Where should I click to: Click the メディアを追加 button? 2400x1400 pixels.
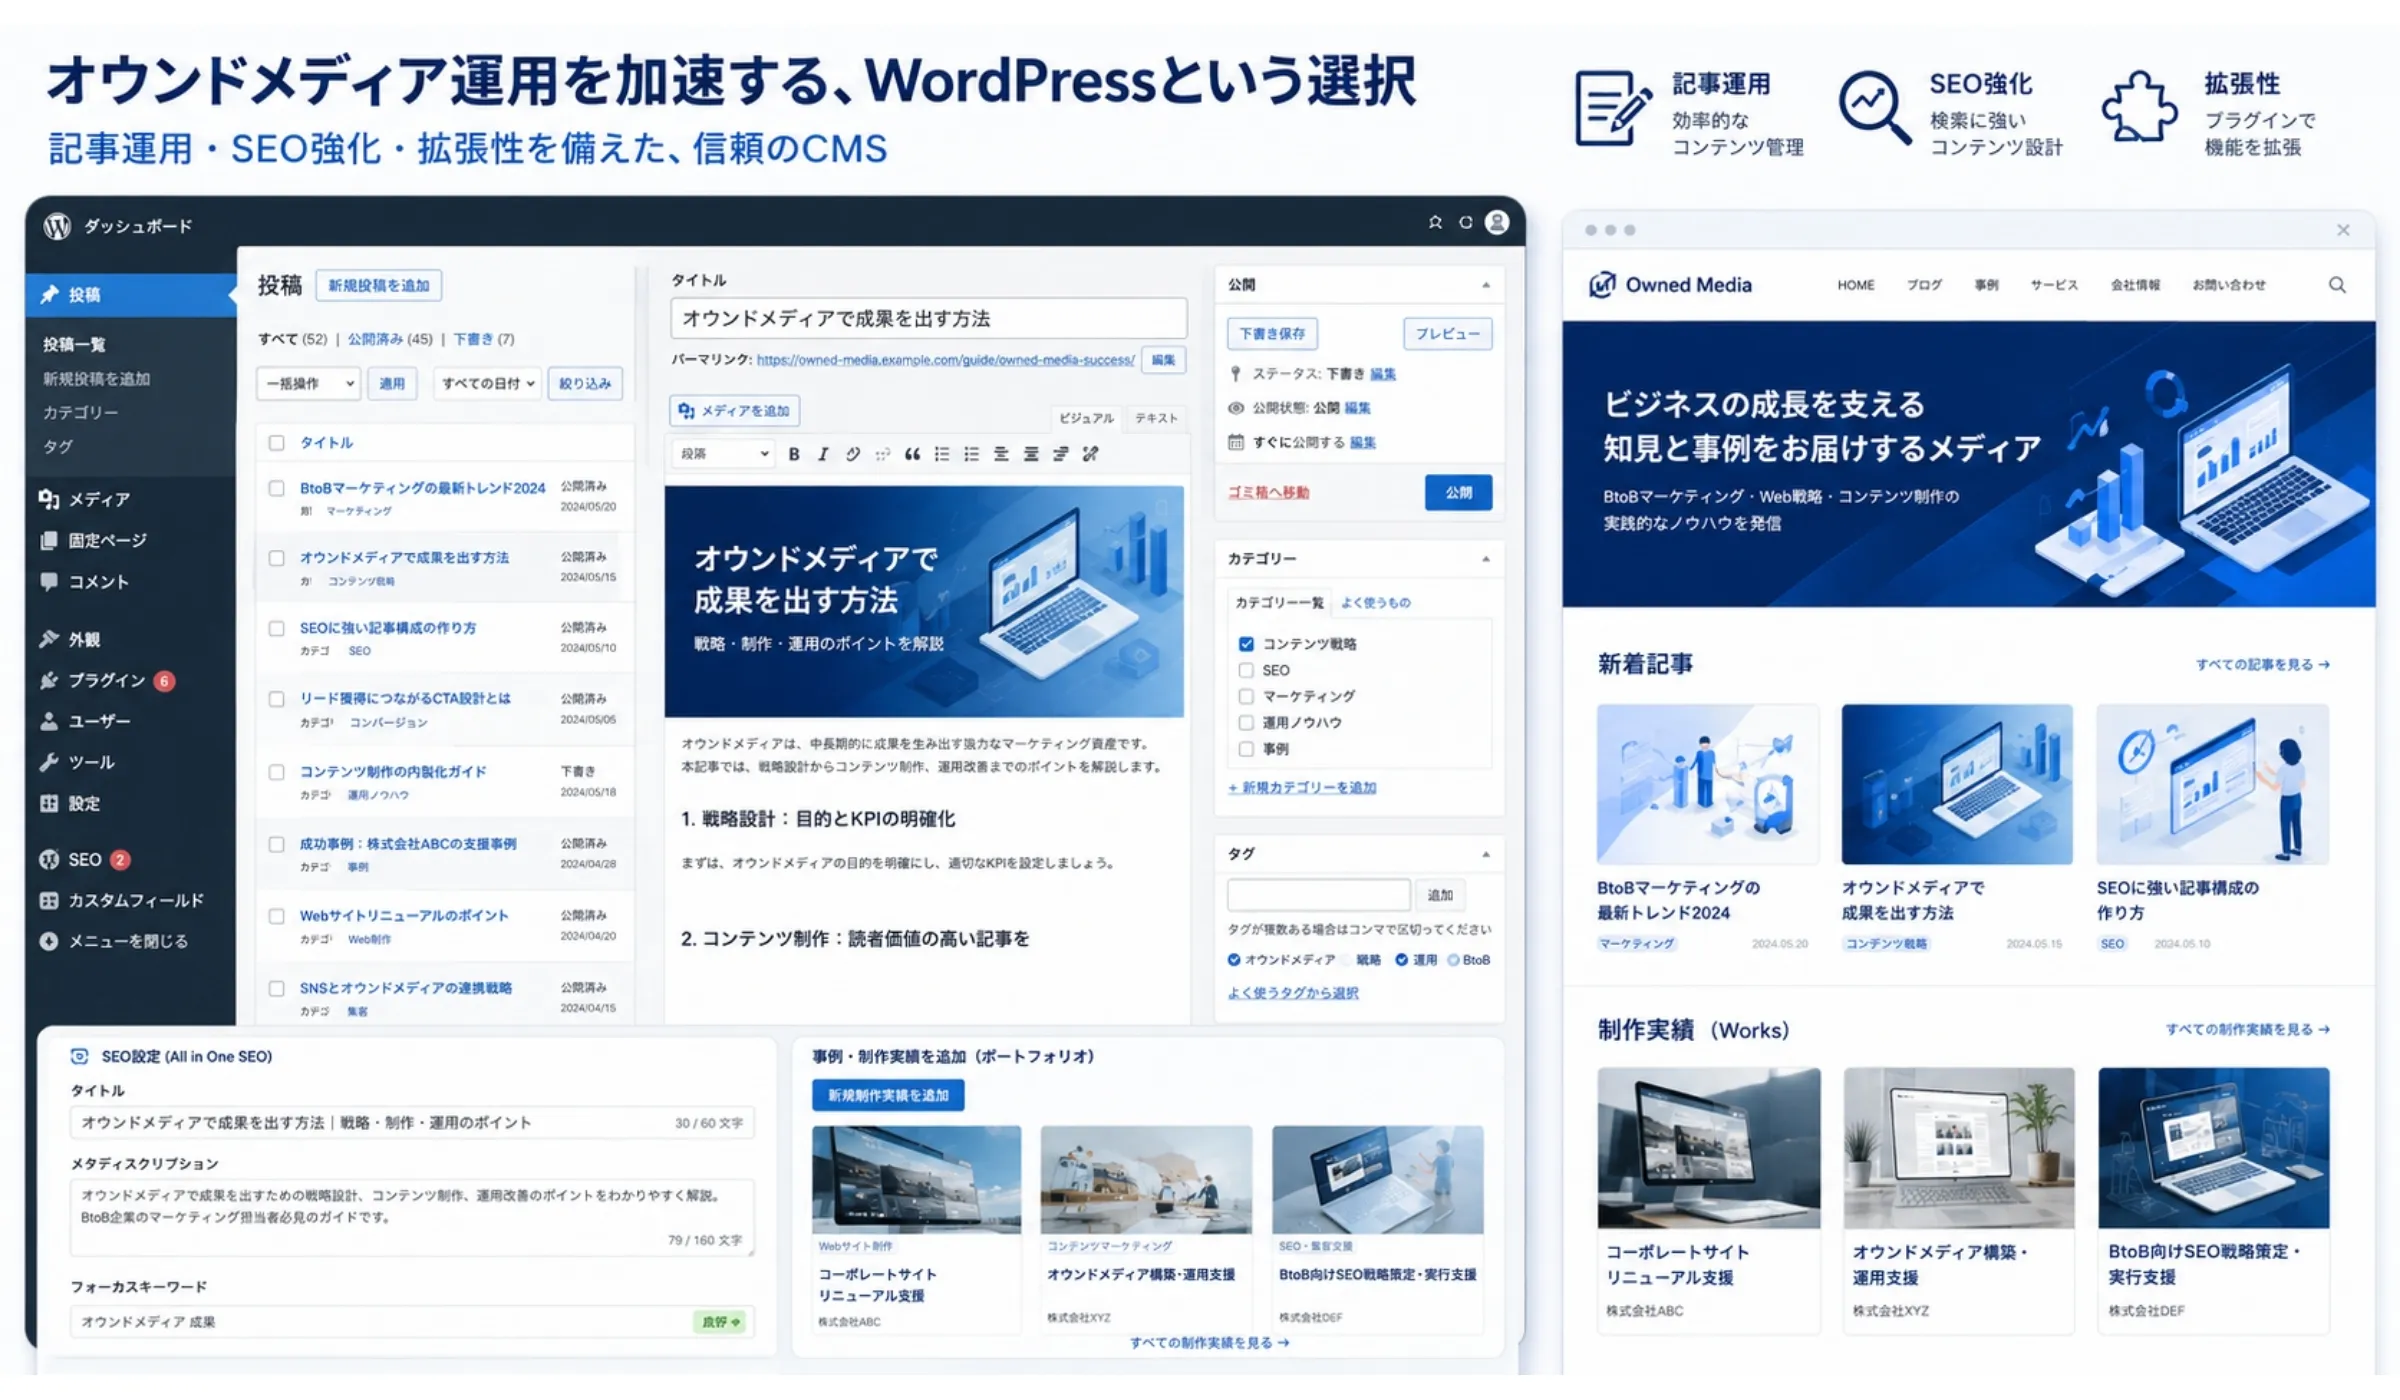pos(734,411)
